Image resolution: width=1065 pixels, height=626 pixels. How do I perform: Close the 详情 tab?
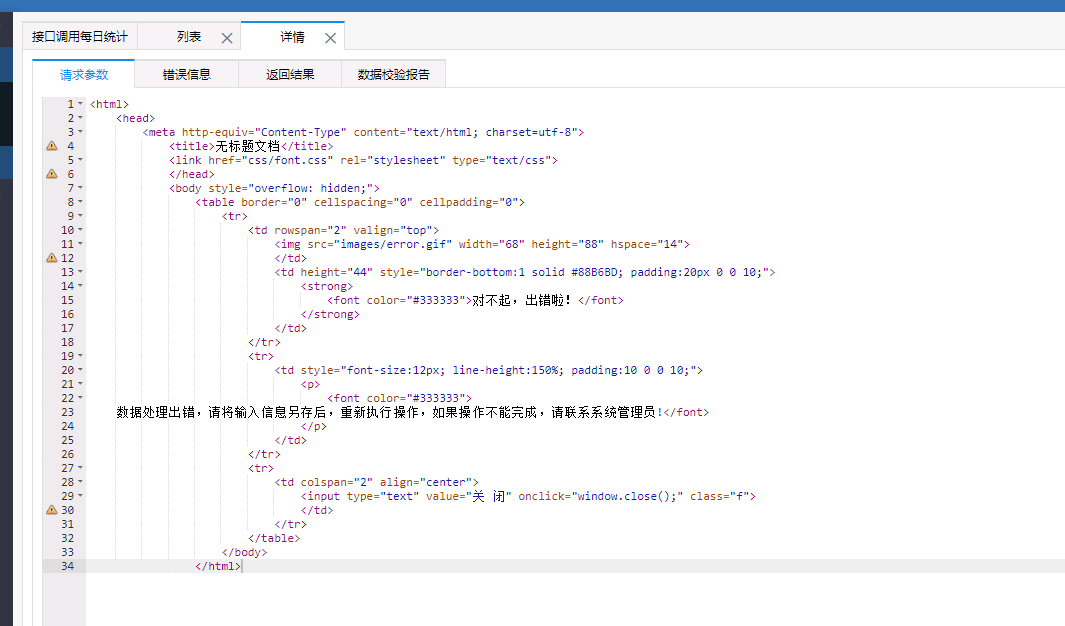pos(330,38)
